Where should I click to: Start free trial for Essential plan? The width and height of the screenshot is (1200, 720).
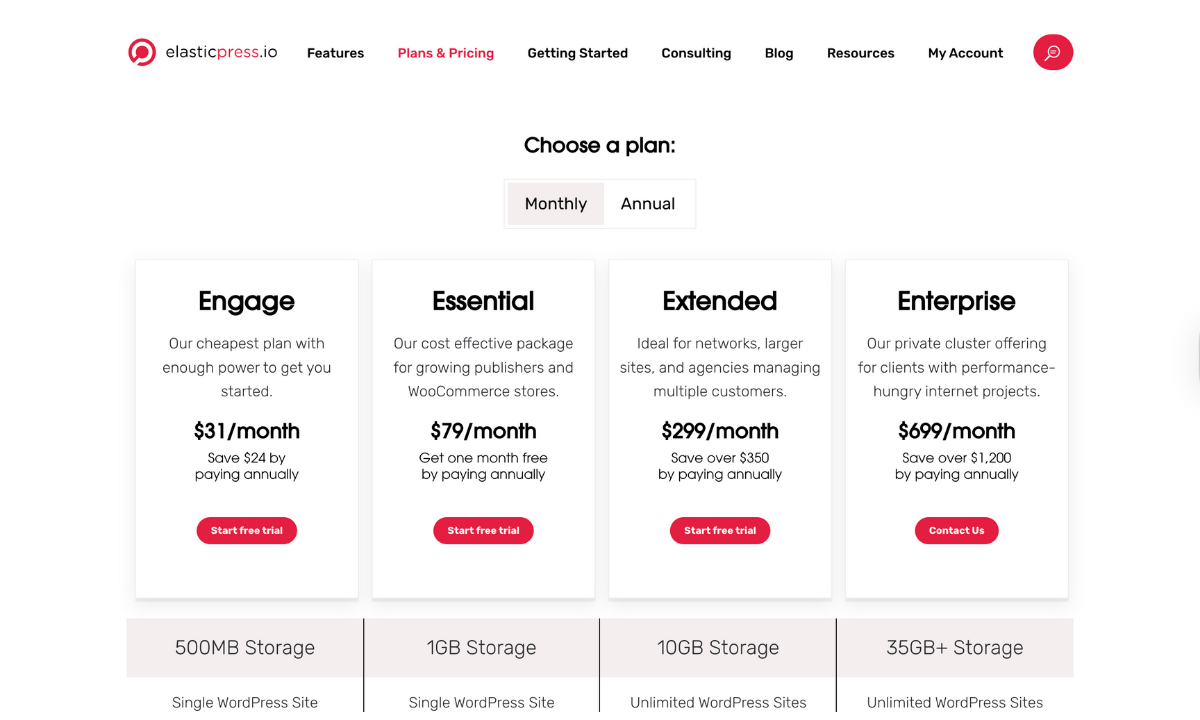click(483, 530)
